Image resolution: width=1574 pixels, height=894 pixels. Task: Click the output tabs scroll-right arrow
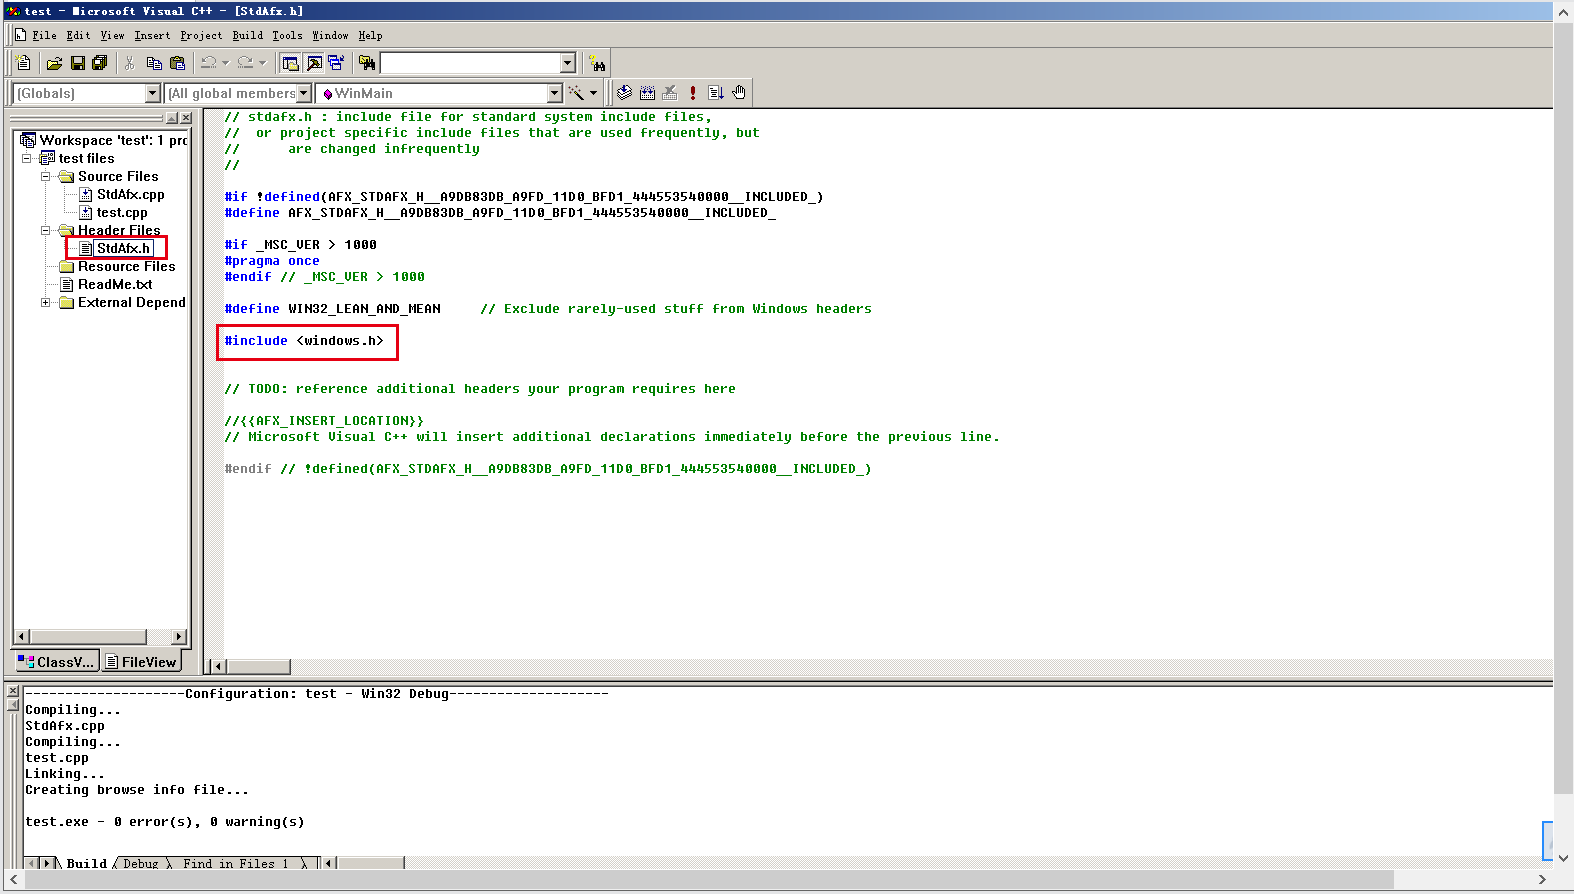[46, 863]
